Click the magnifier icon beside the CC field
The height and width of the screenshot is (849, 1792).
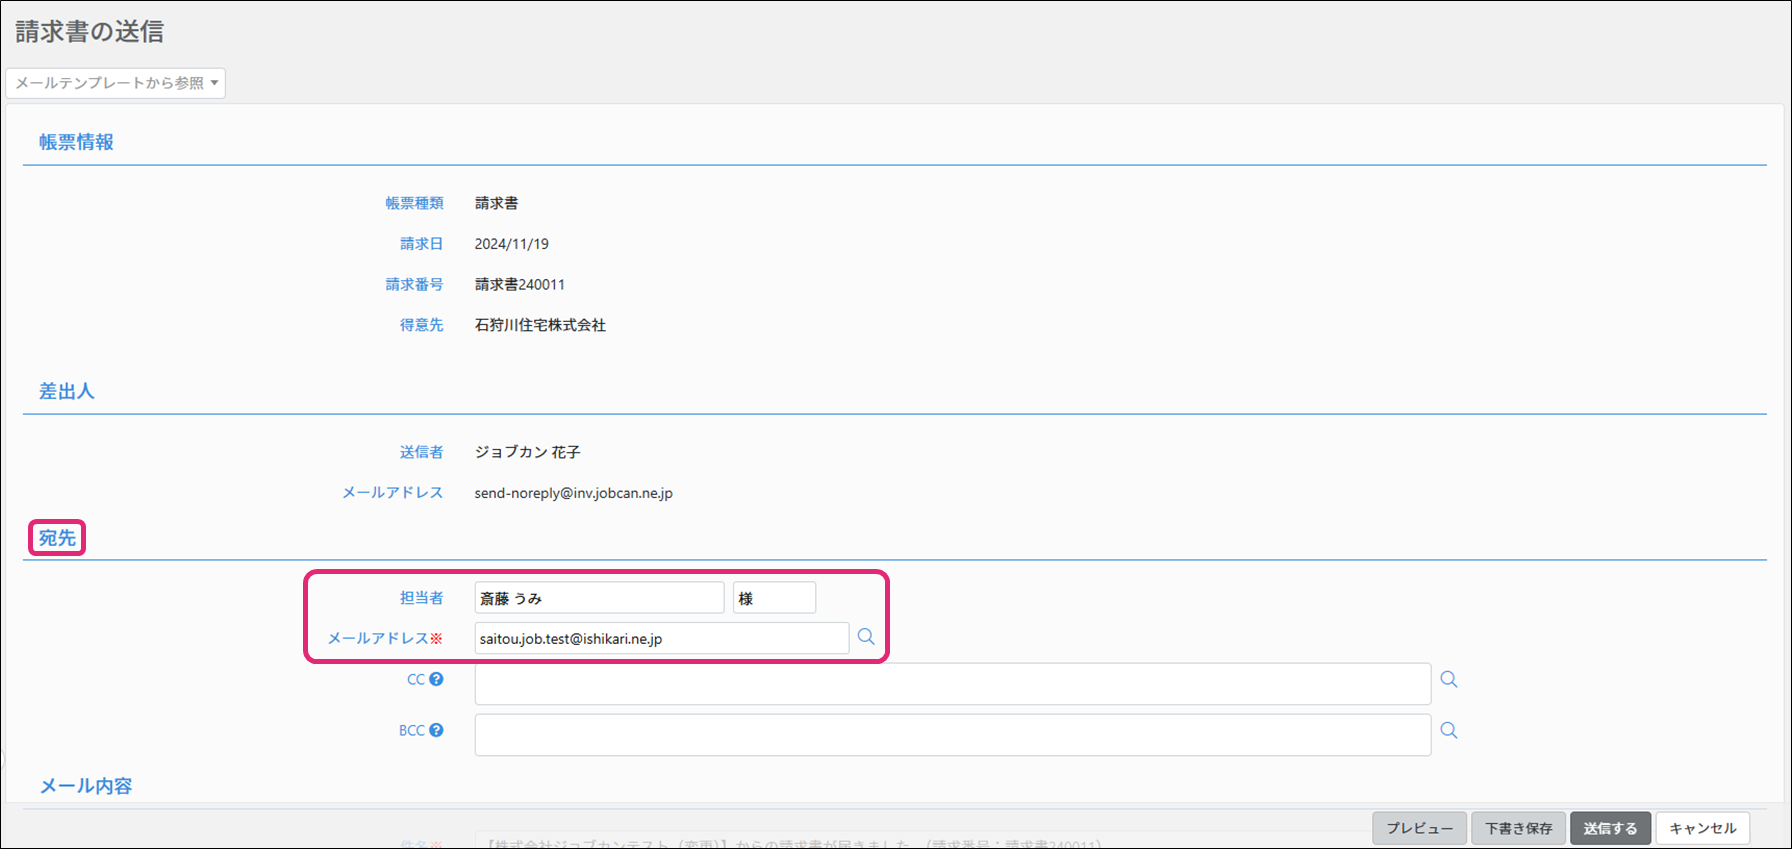[x=1448, y=680]
